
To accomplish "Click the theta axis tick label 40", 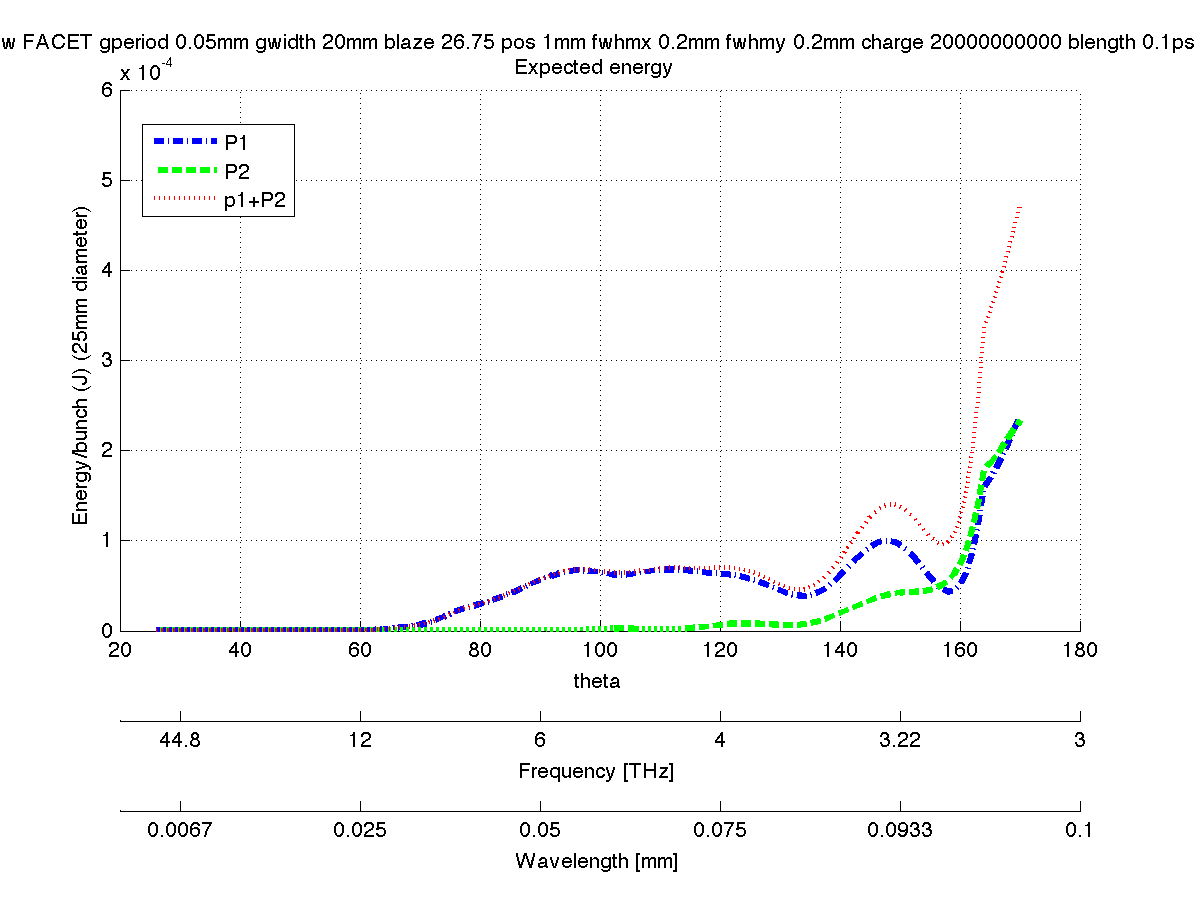I will click(x=240, y=650).
